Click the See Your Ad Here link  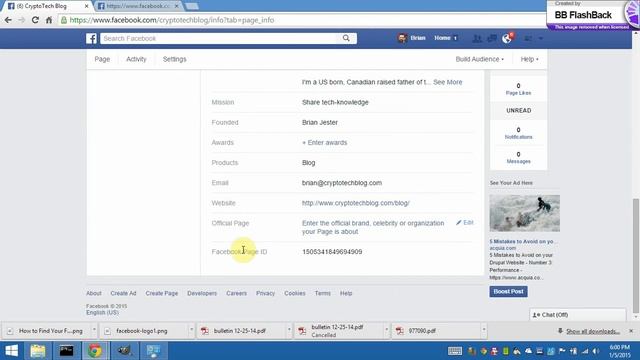click(511, 183)
